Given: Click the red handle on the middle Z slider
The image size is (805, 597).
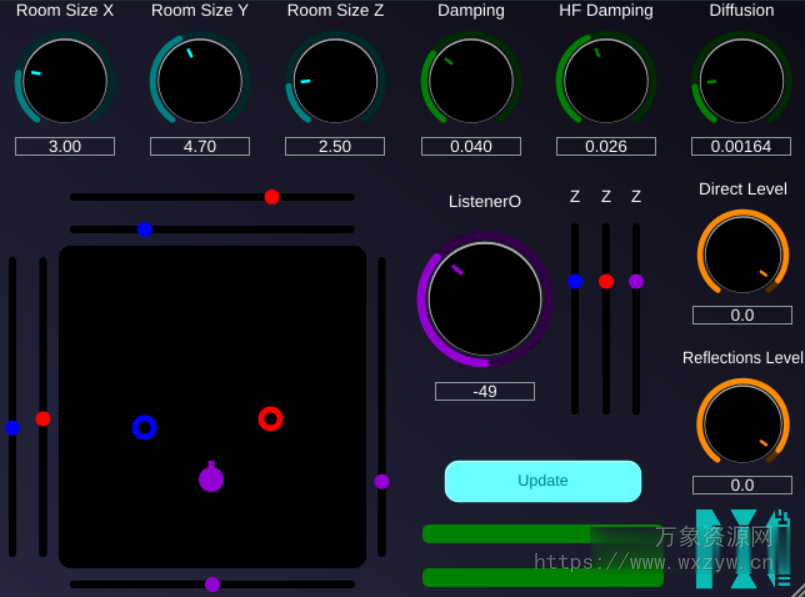Looking at the screenshot, I should [x=605, y=281].
